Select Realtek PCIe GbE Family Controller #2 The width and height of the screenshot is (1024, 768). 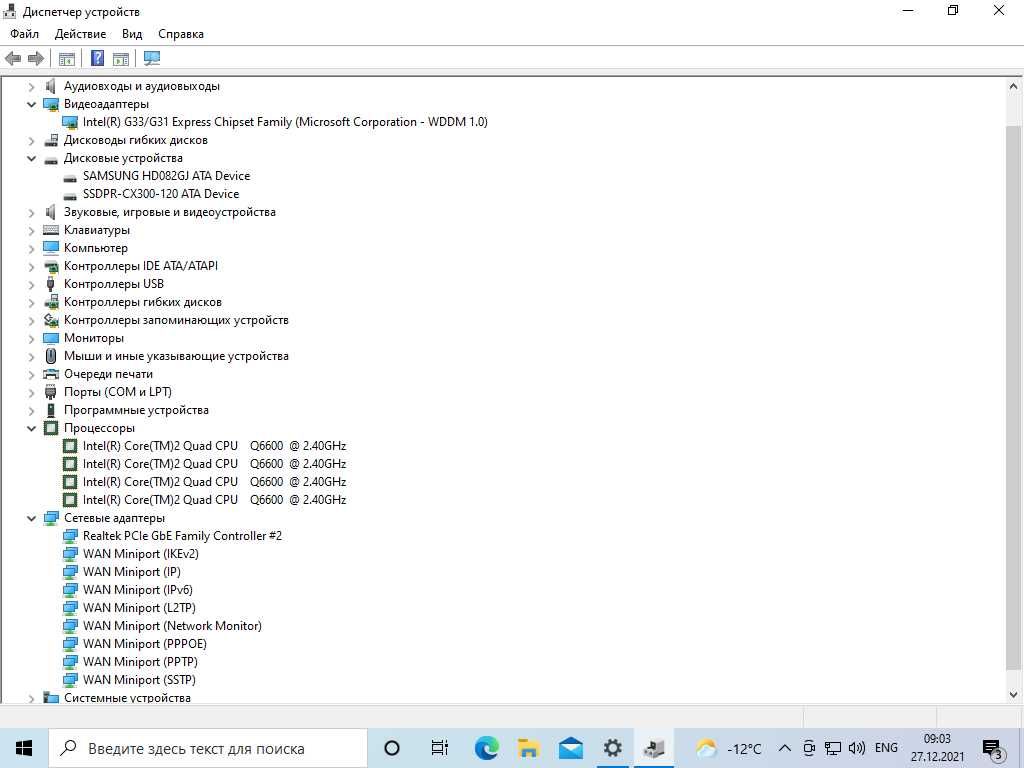pos(182,536)
